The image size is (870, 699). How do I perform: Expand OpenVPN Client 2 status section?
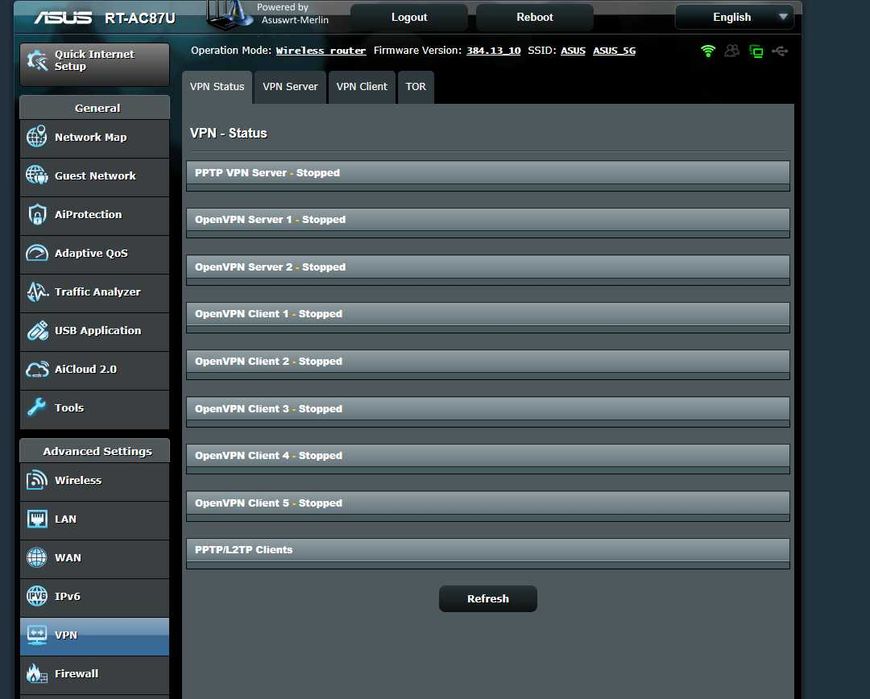(x=488, y=361)
